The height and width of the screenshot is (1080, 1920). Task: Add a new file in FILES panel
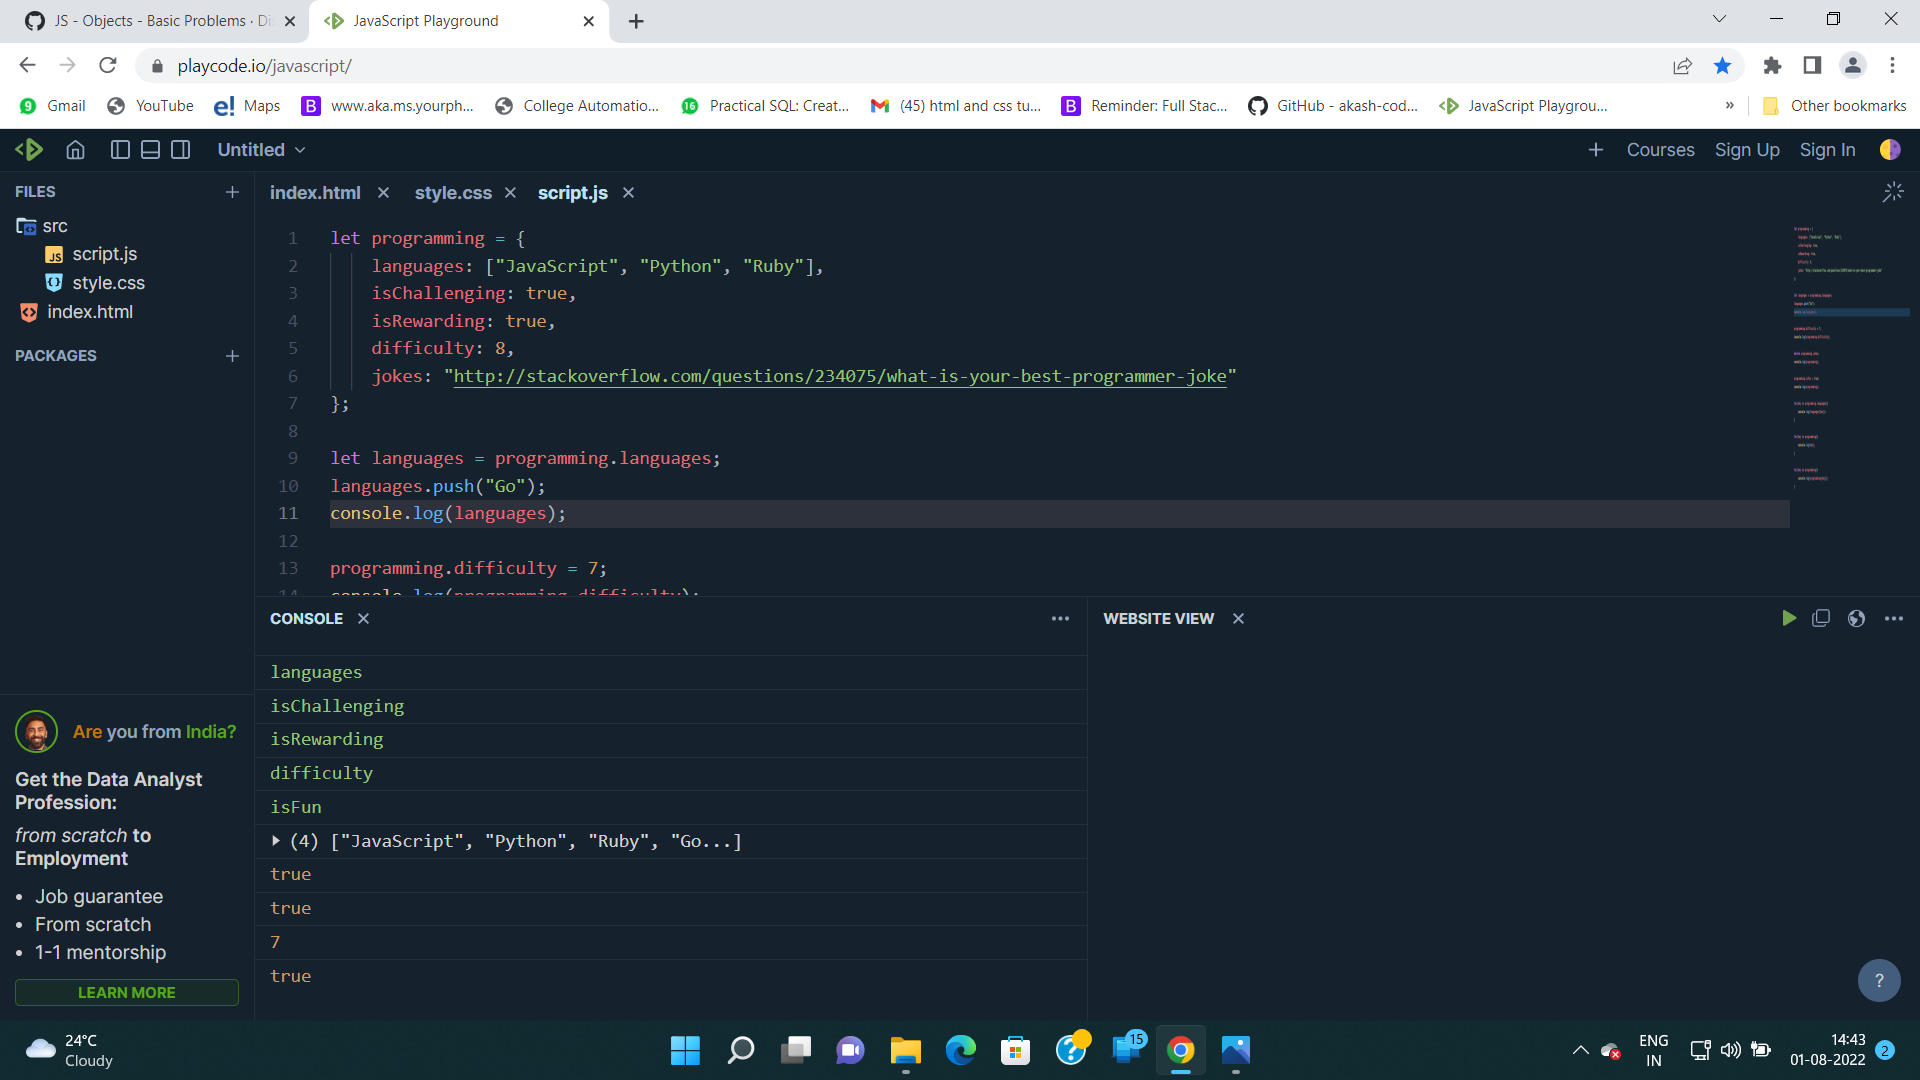tap(232, 192)
